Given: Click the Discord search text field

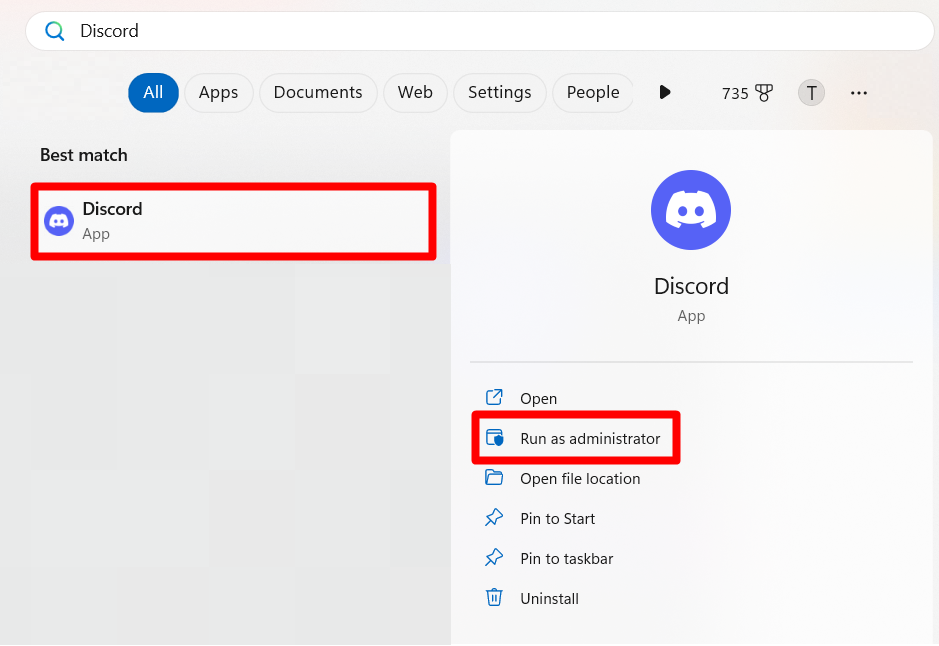Looking at the screenshot, I should click(479, 31).
